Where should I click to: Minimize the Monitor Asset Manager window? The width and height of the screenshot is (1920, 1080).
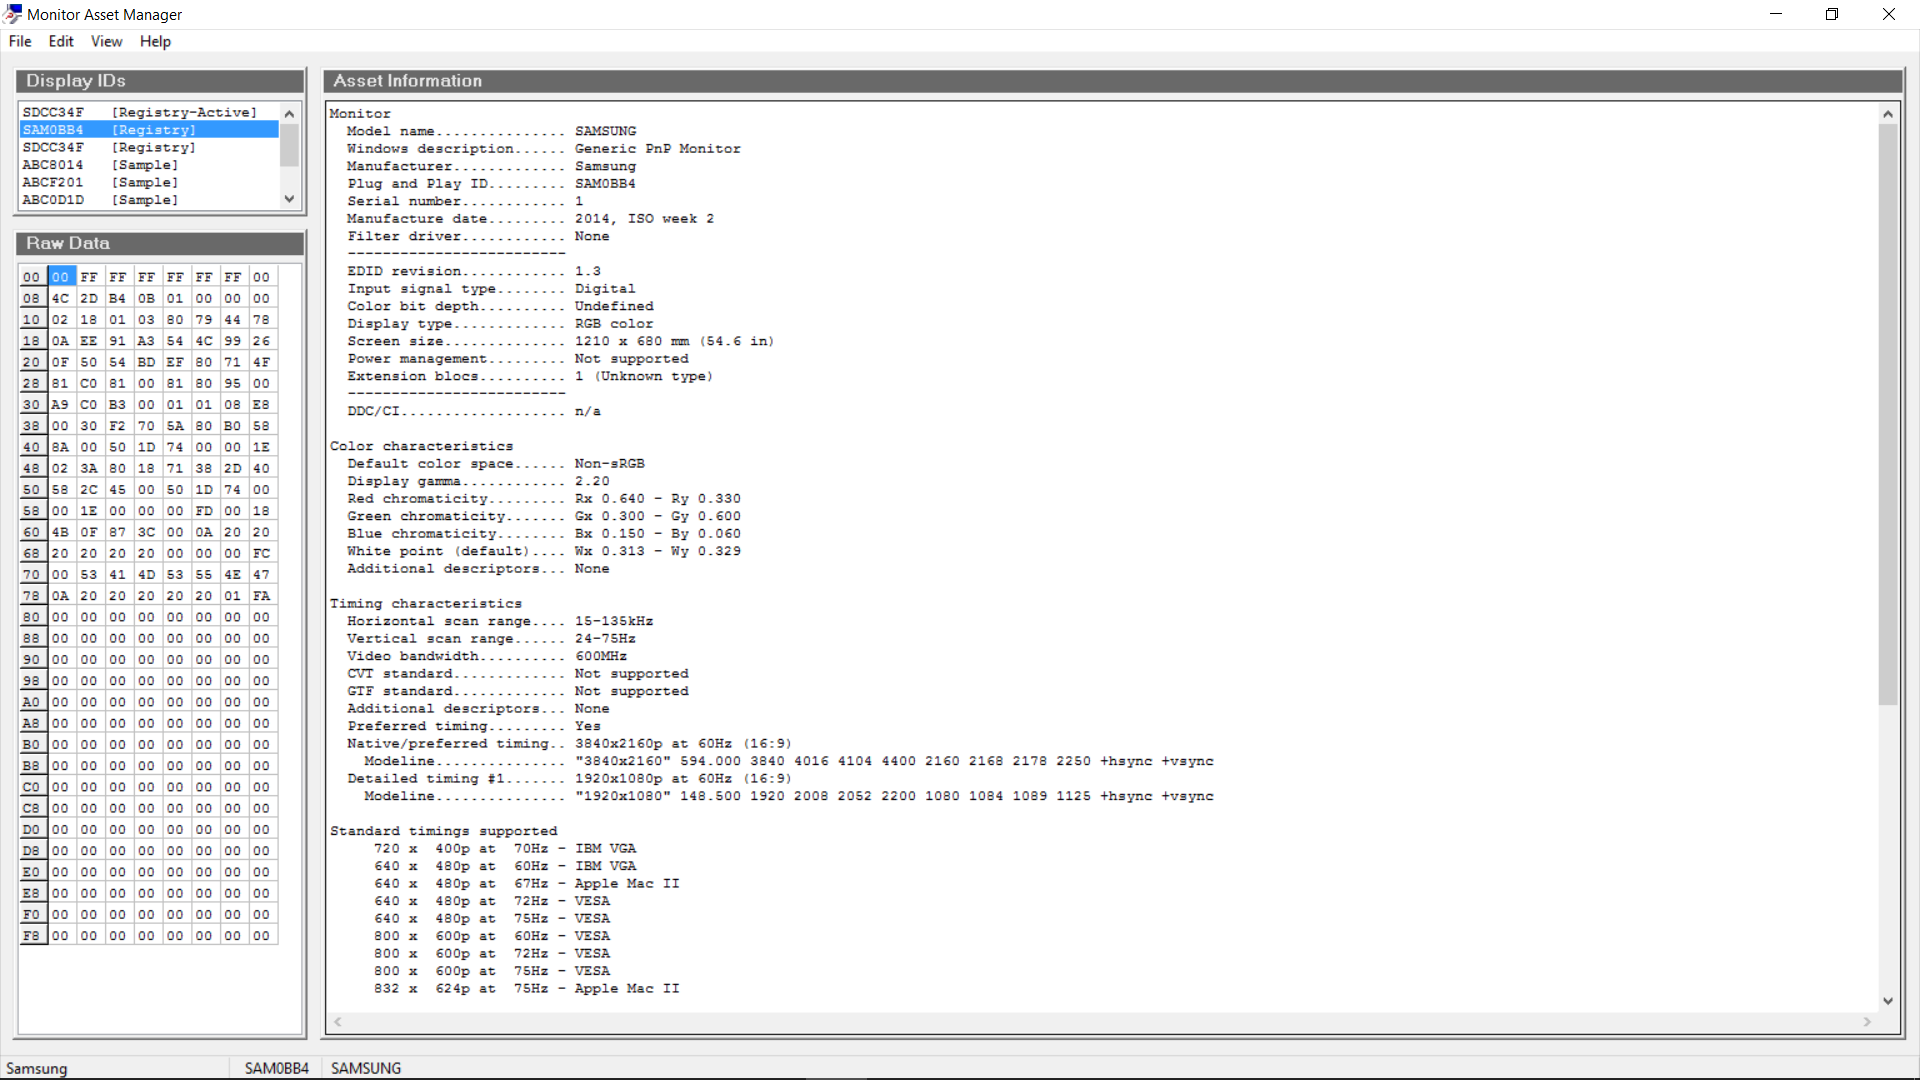point(1776,14)
